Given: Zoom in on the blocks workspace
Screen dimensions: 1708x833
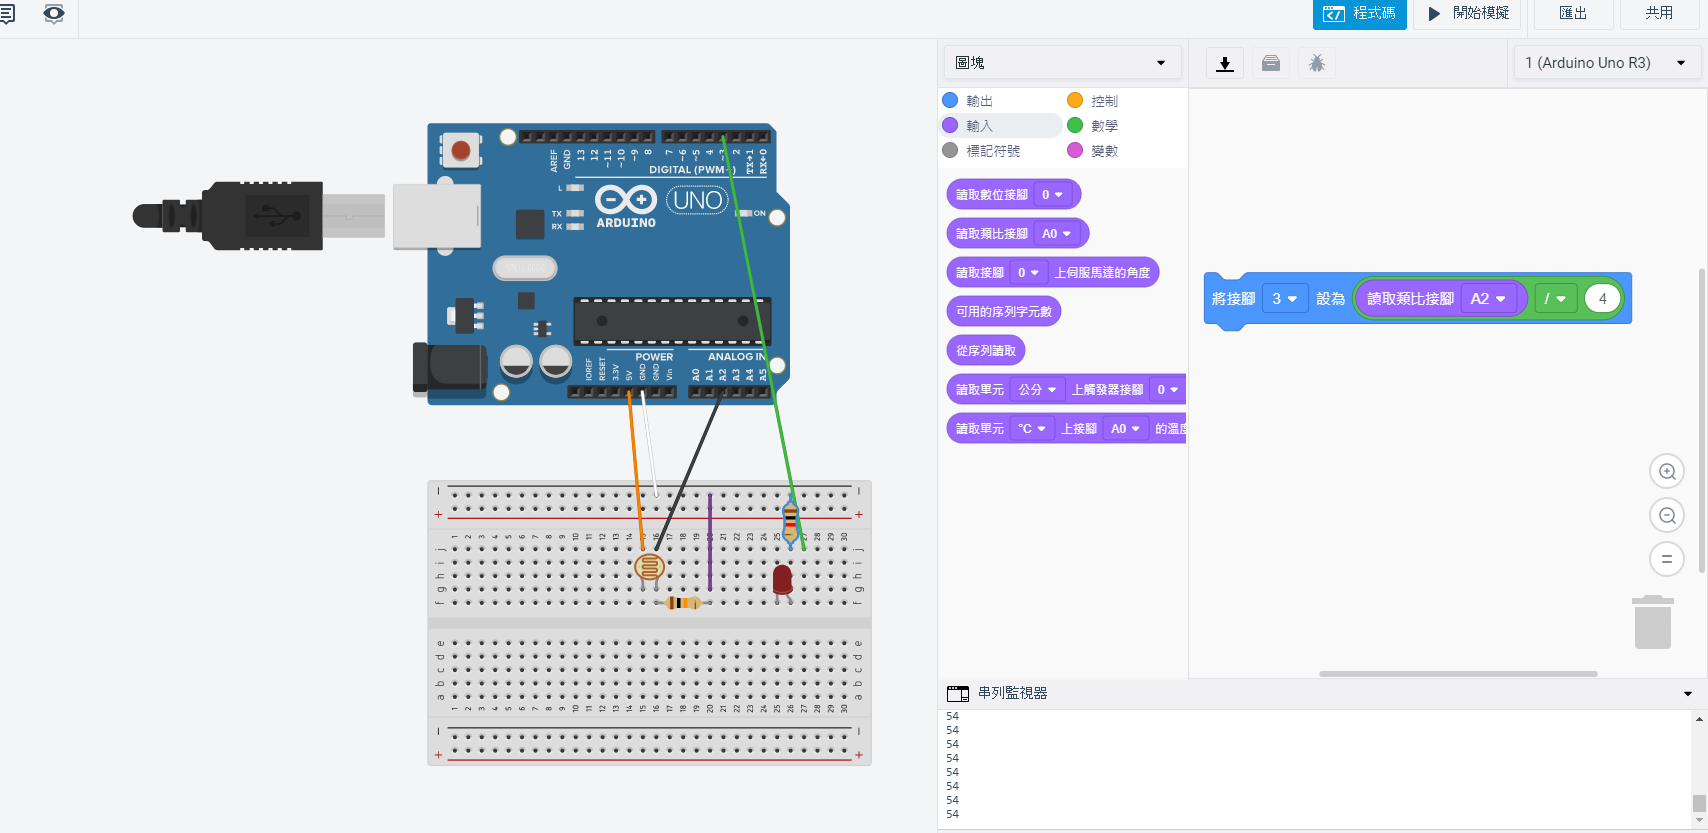Looking at the screenshot, I should click(x=1666, y=472).
